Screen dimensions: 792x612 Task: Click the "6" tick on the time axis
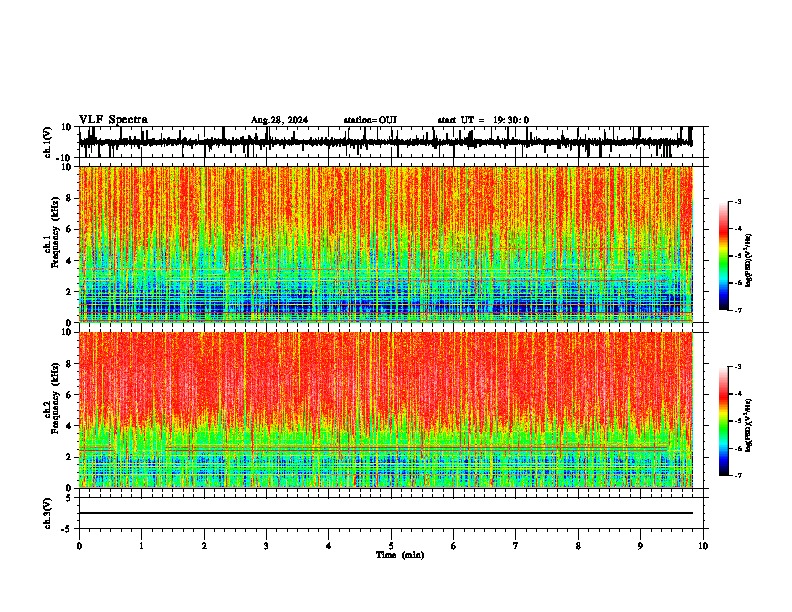click(x=454, y=546)
